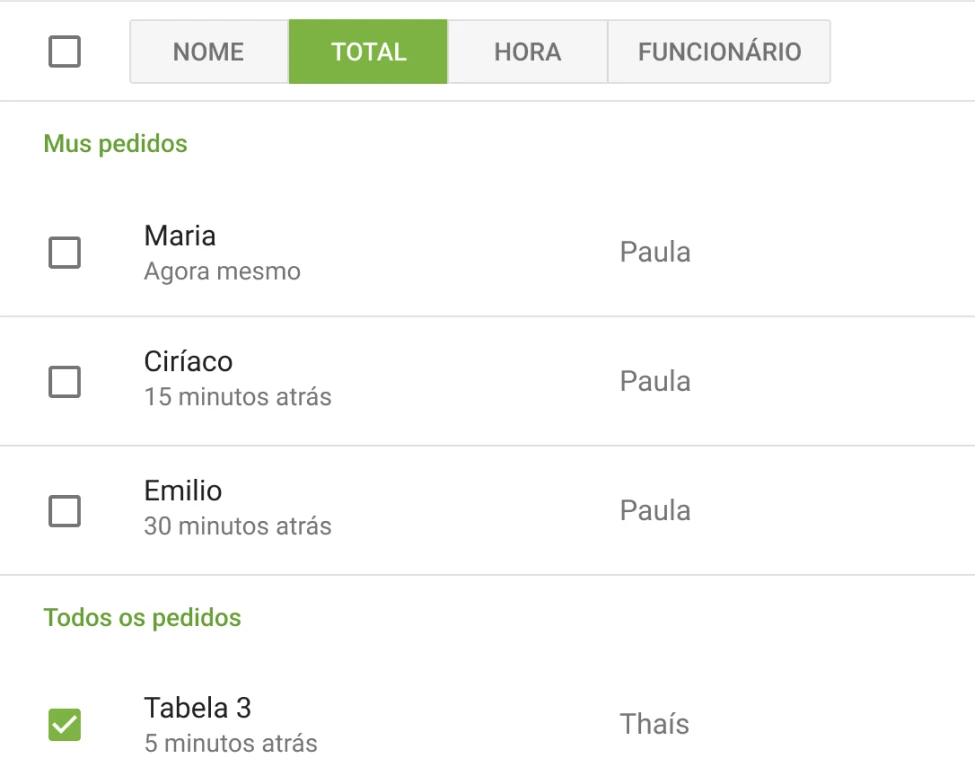Click the Todos os pedidos section header
Image resolution: width=975 pixels, height=777 pixels.
(x=142, y=617)
